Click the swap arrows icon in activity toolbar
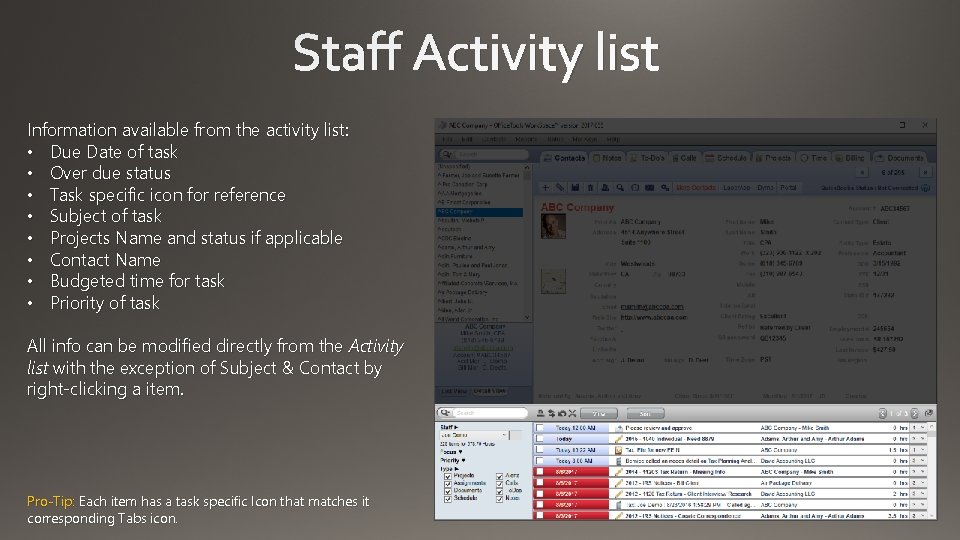 (x=552, y=413)
